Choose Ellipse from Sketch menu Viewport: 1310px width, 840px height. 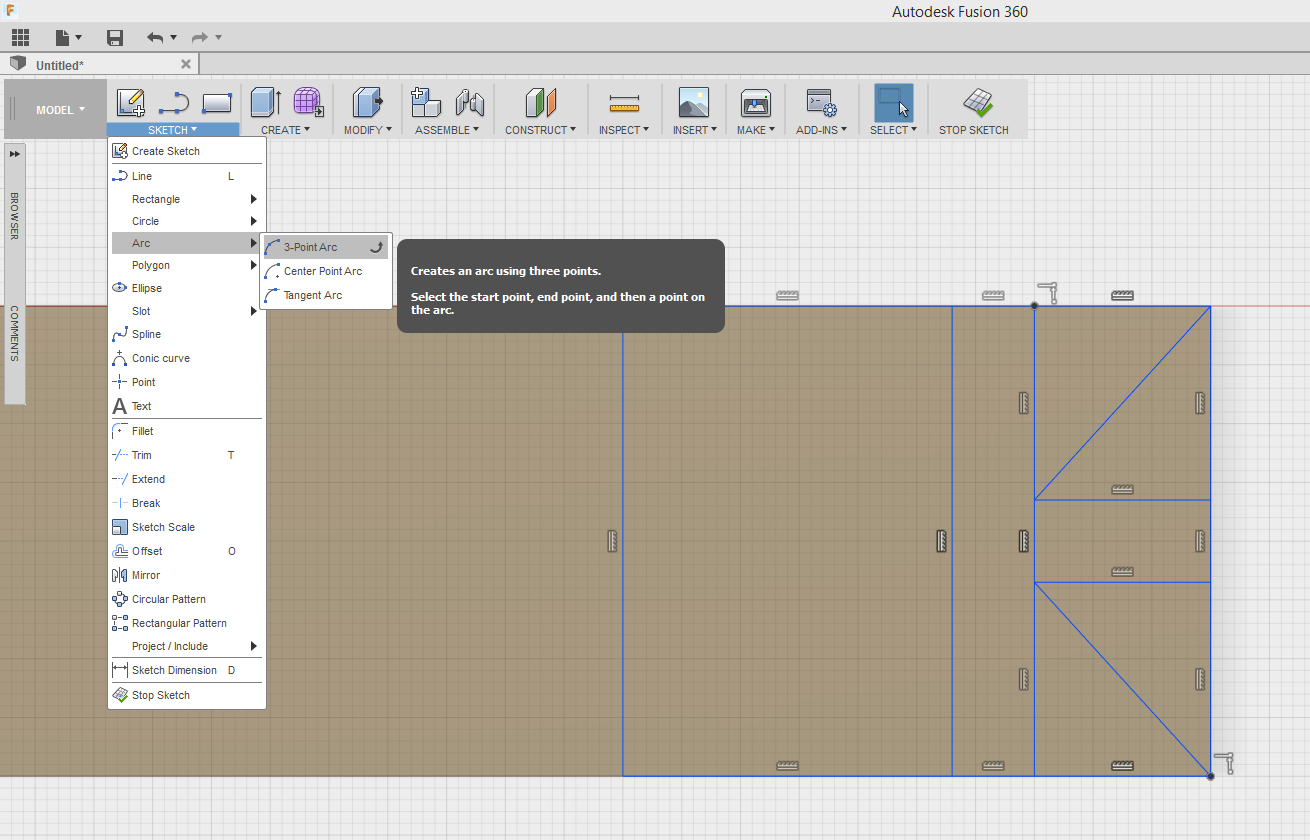187,288
